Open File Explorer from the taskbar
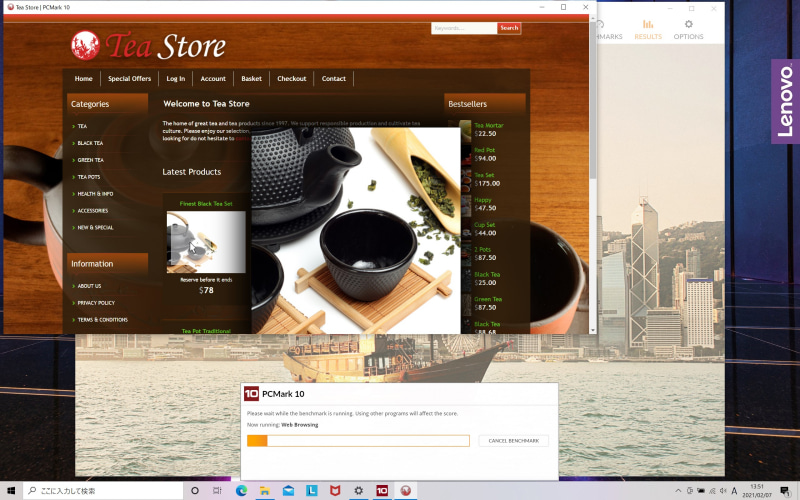 pyautogui.click(x=265, y=490)
